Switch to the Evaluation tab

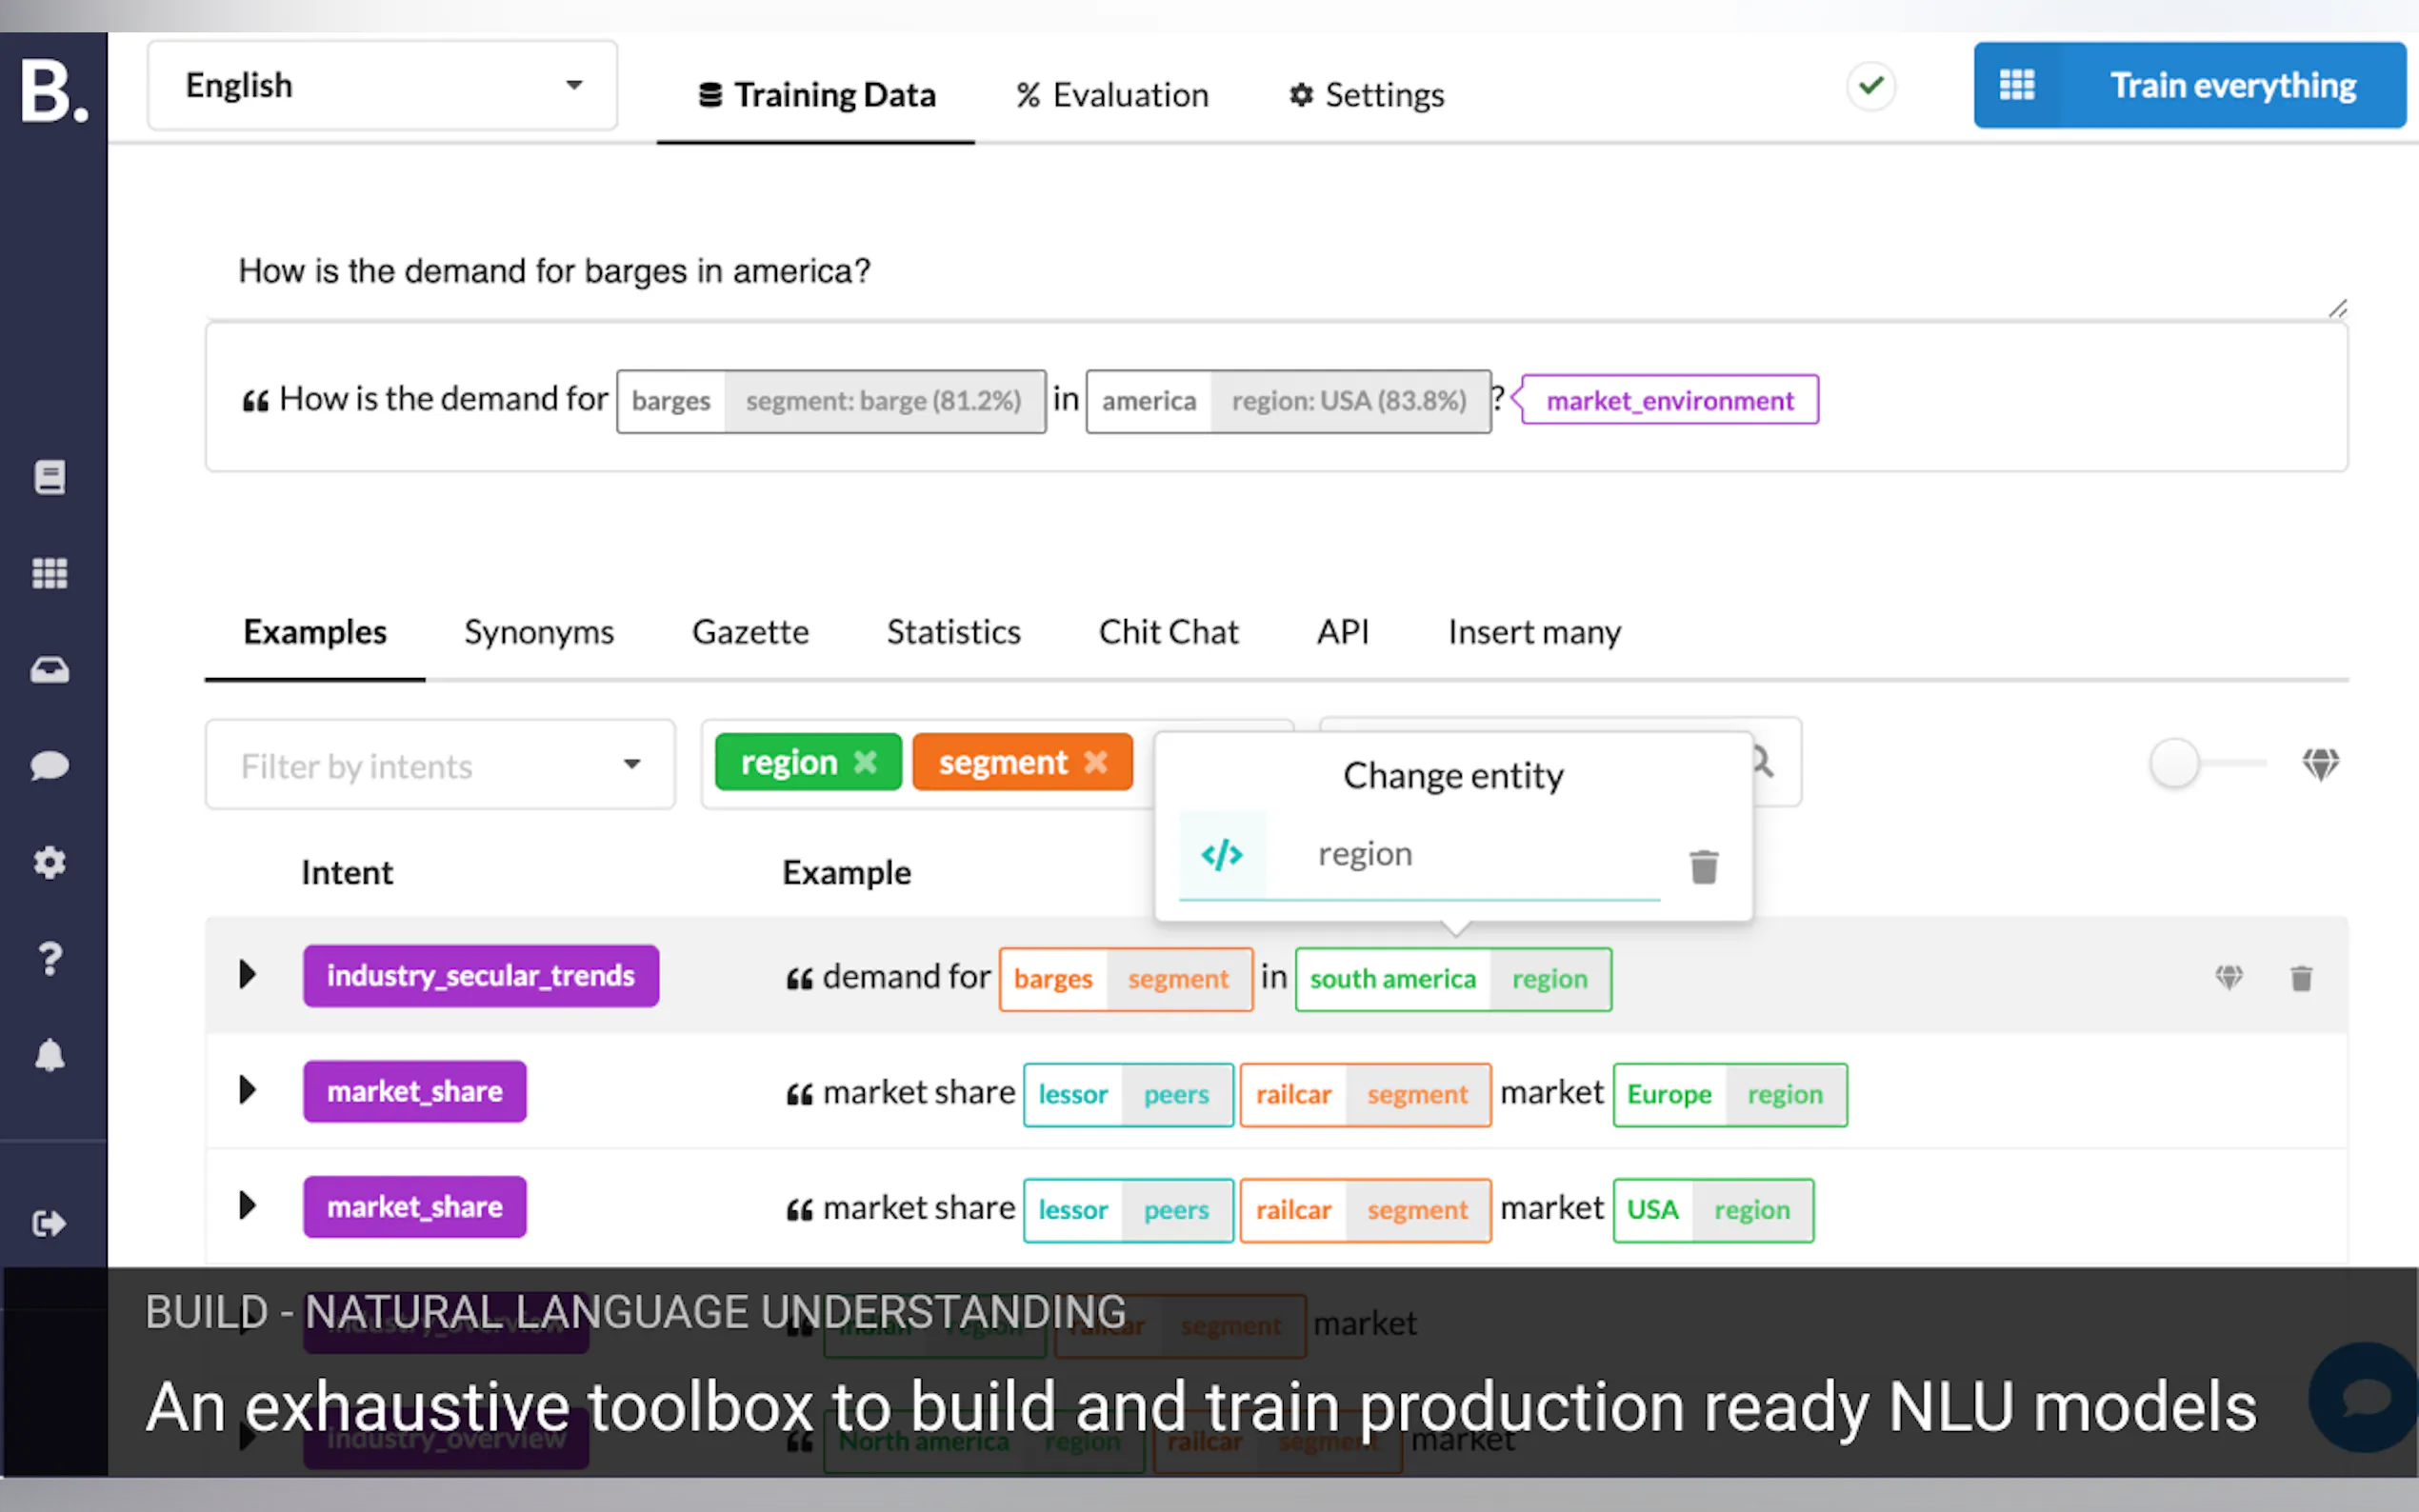[x=1112, y=95]
